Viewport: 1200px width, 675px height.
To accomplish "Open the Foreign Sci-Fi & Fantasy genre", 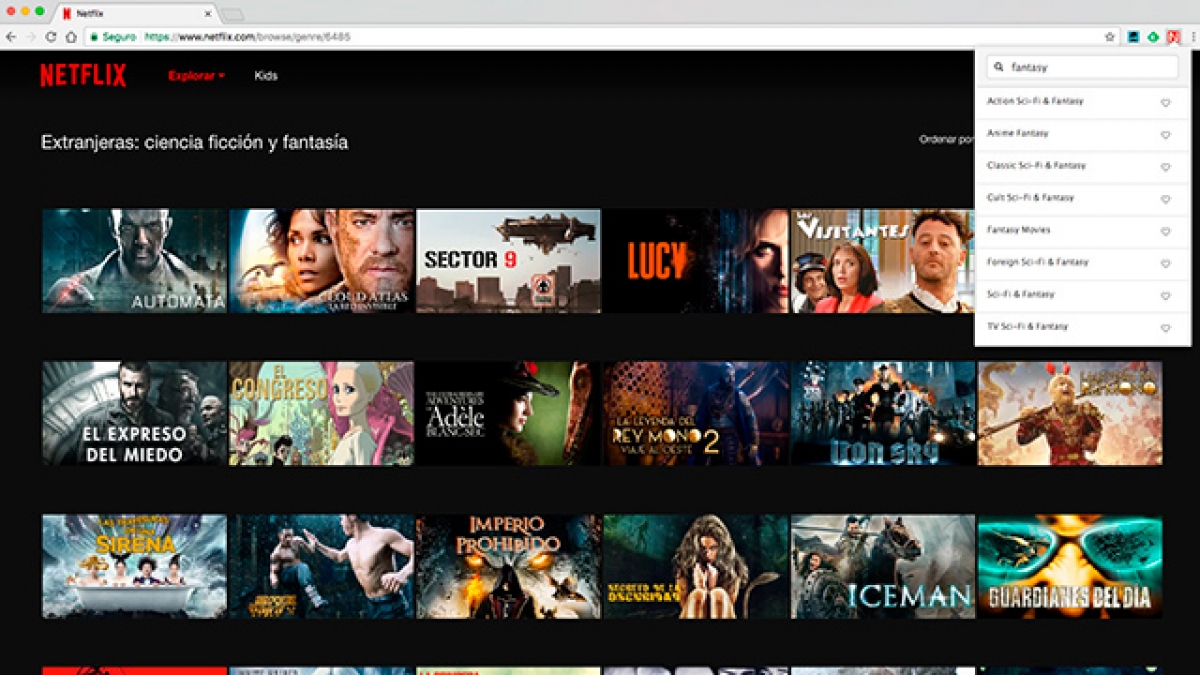I will (x=1038, y=262).
